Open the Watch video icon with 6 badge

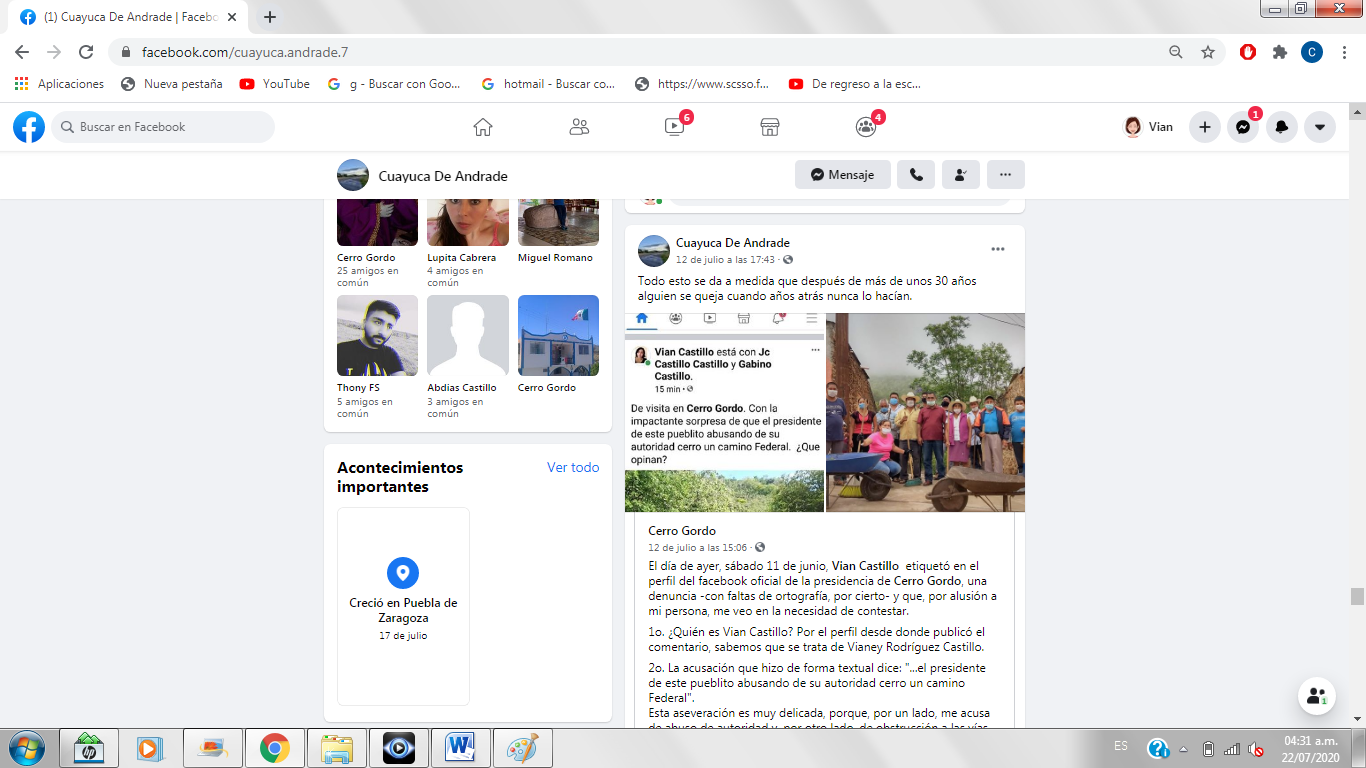pyautogui.click(x=675, y=127)
